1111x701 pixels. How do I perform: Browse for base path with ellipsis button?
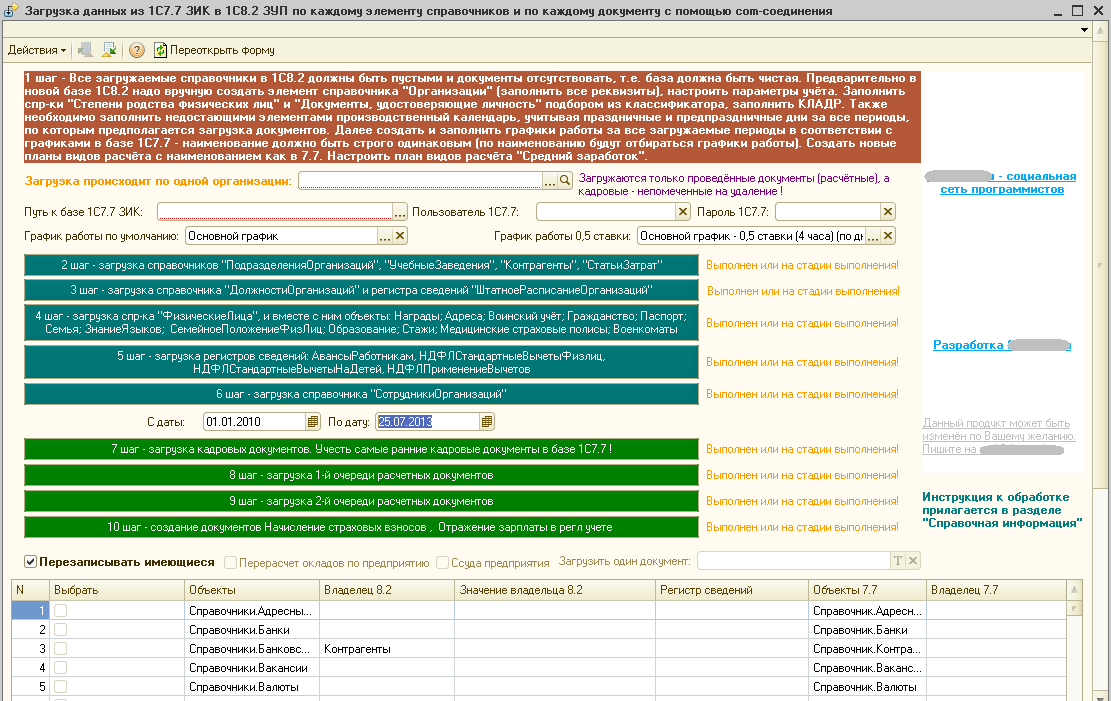click(x=400, y=212)
